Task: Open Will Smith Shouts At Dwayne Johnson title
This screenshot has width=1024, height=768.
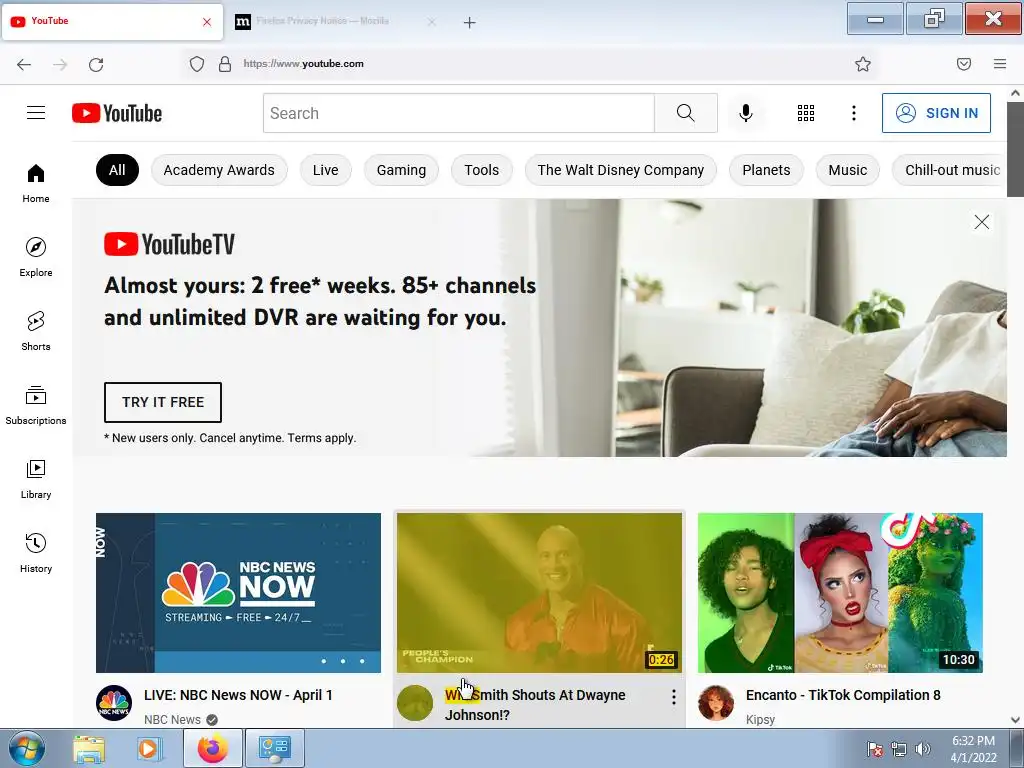Action: (535, 705)
